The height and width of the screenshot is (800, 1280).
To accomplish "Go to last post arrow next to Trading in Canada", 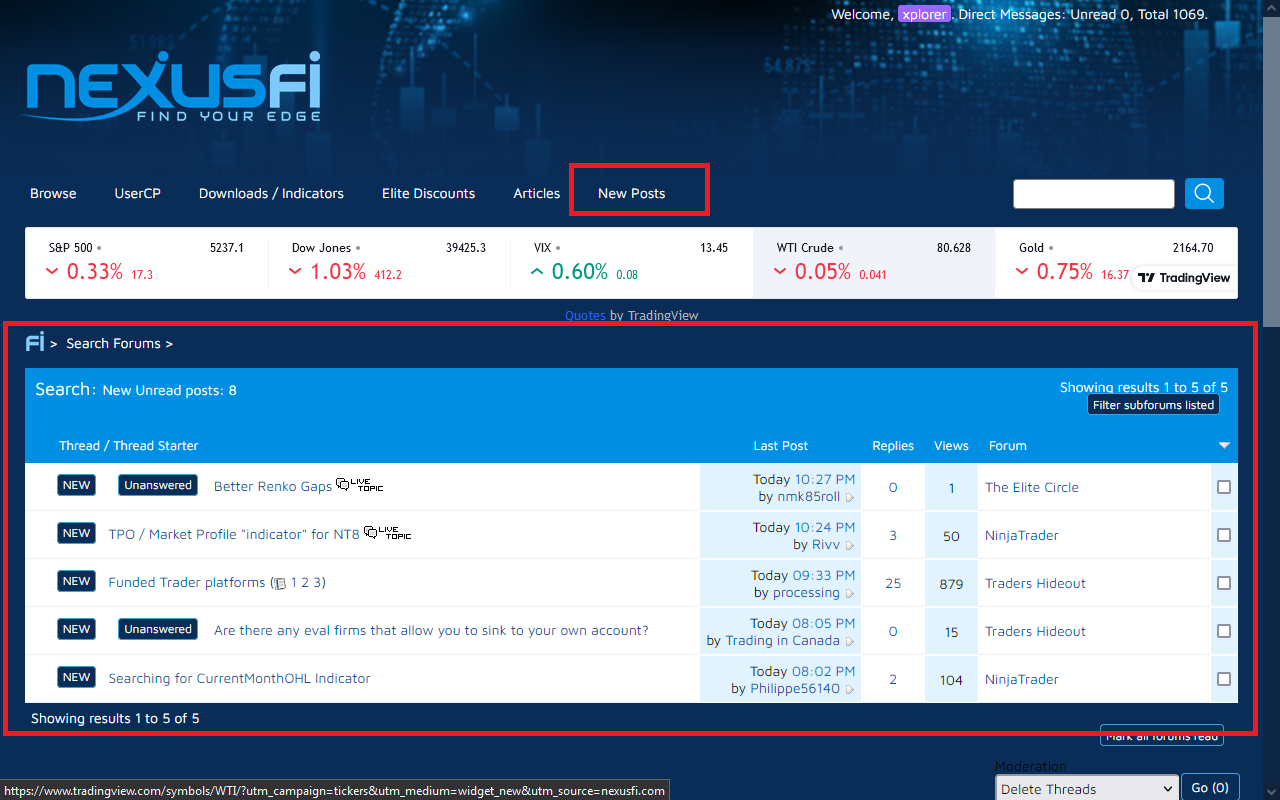I will coord(850,641).
